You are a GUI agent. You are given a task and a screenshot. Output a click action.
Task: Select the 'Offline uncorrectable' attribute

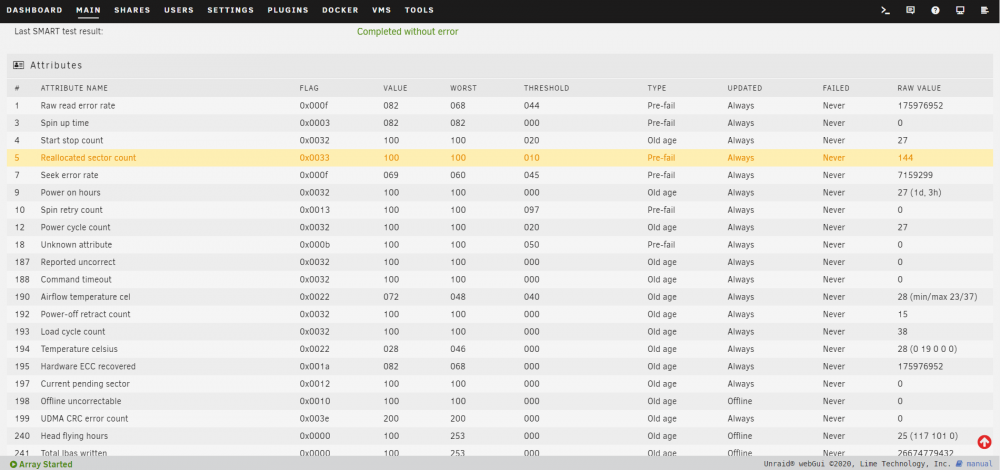point(81,401)
